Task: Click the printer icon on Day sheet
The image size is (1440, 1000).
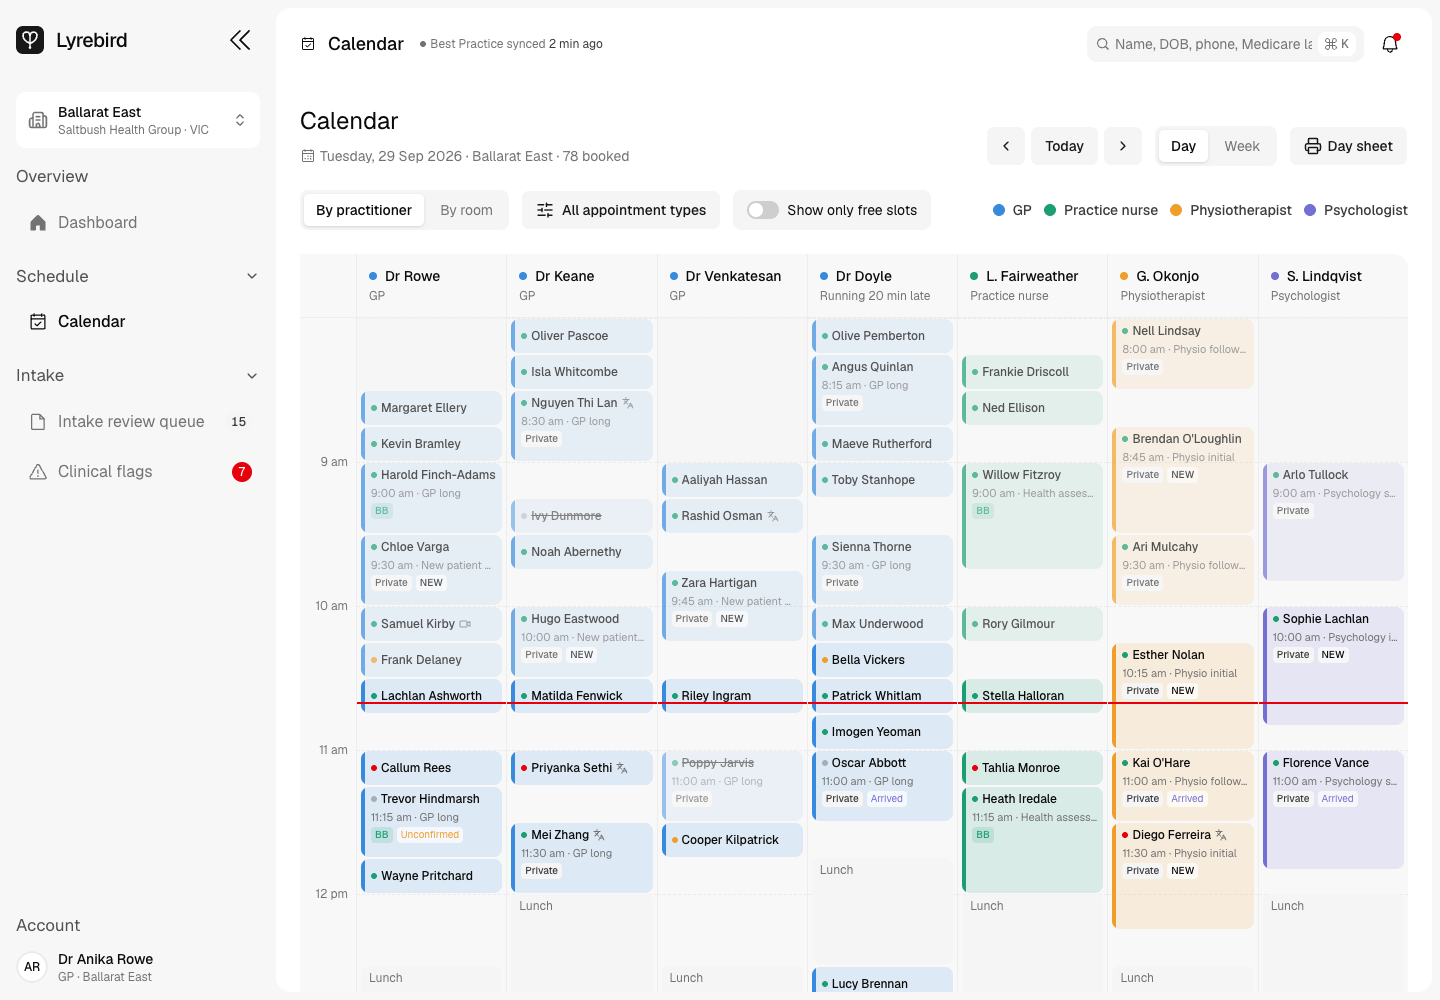Action: [x=1313, y=146]
